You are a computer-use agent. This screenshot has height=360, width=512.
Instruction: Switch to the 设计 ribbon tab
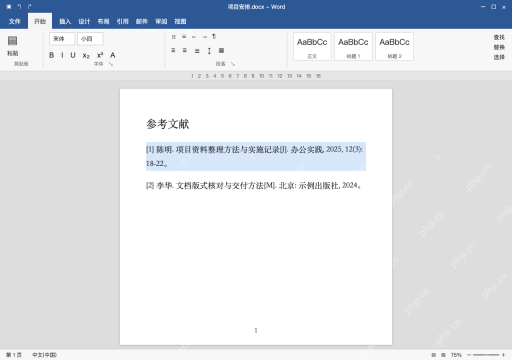[84, 21]
